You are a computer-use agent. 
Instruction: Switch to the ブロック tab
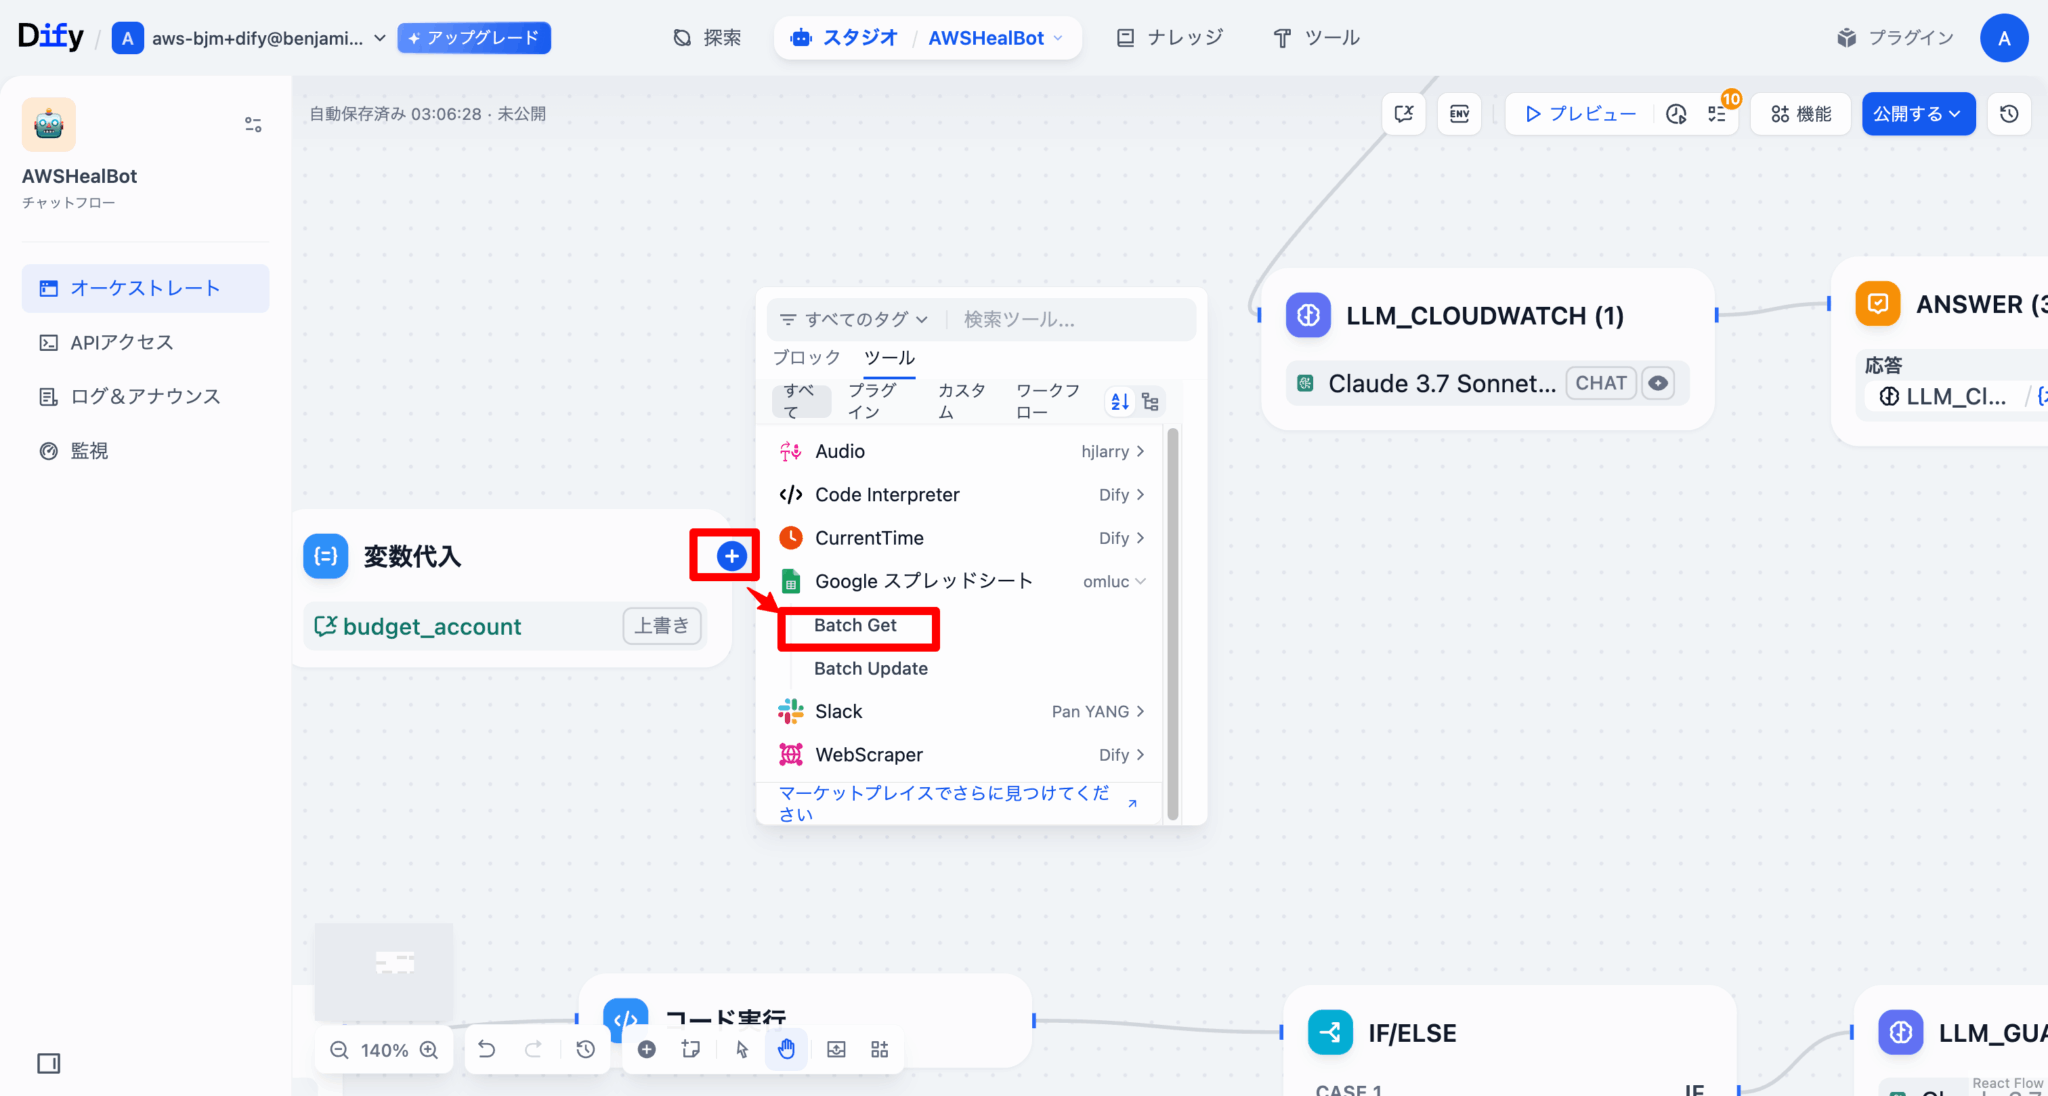coord(806,357)
